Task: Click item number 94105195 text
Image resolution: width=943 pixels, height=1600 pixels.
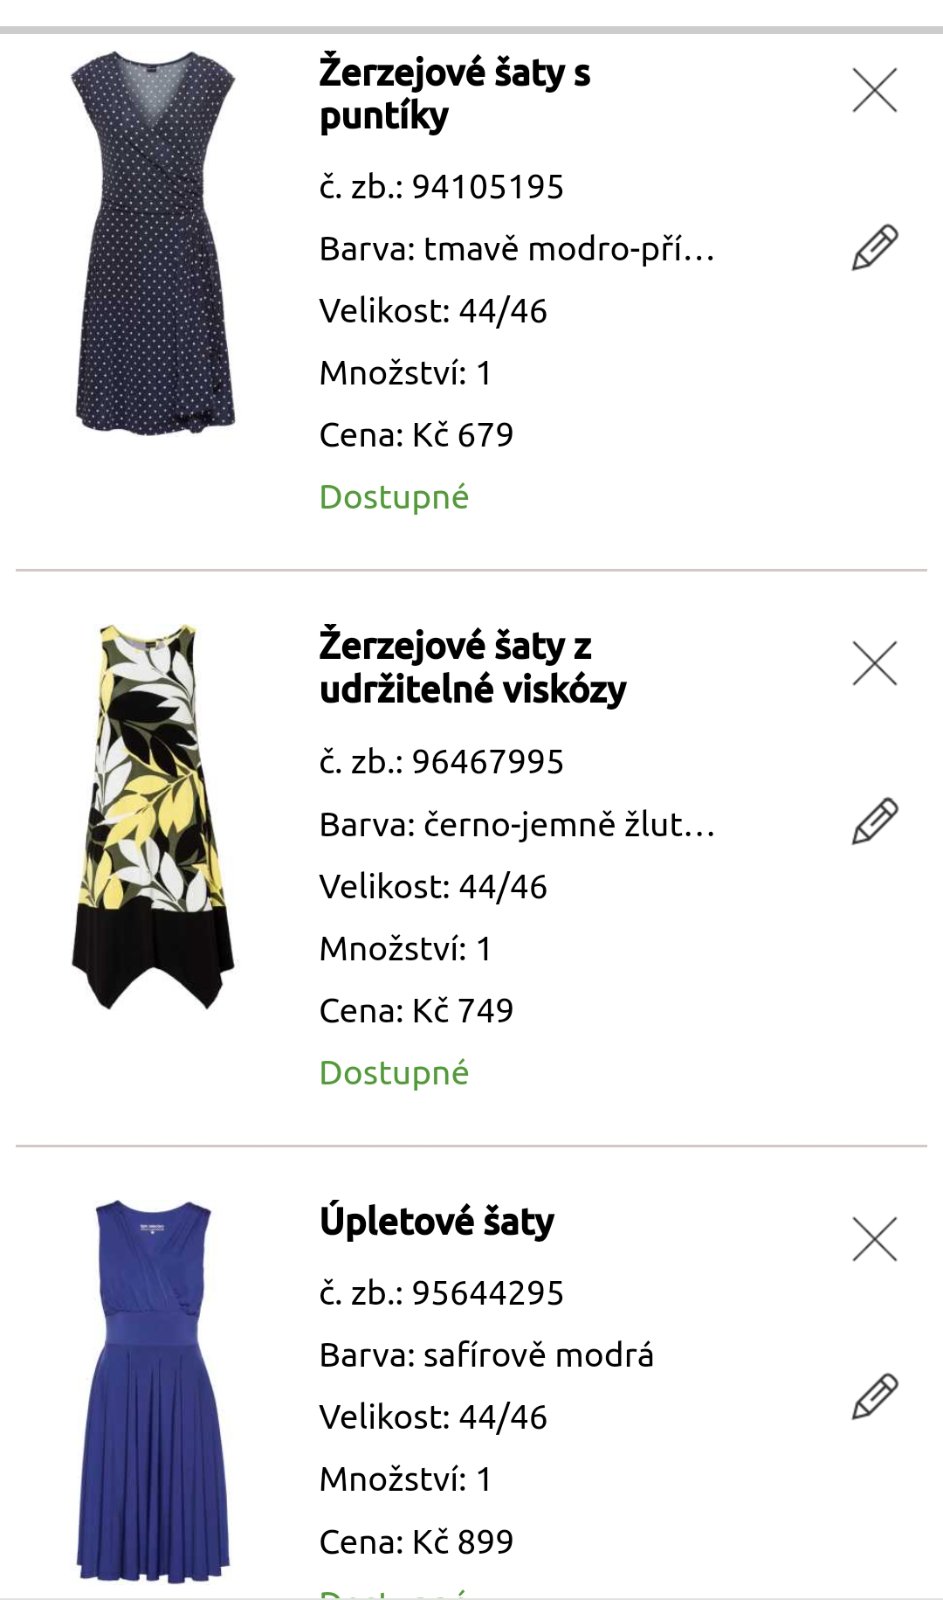Action: click(x=441, y=187)
